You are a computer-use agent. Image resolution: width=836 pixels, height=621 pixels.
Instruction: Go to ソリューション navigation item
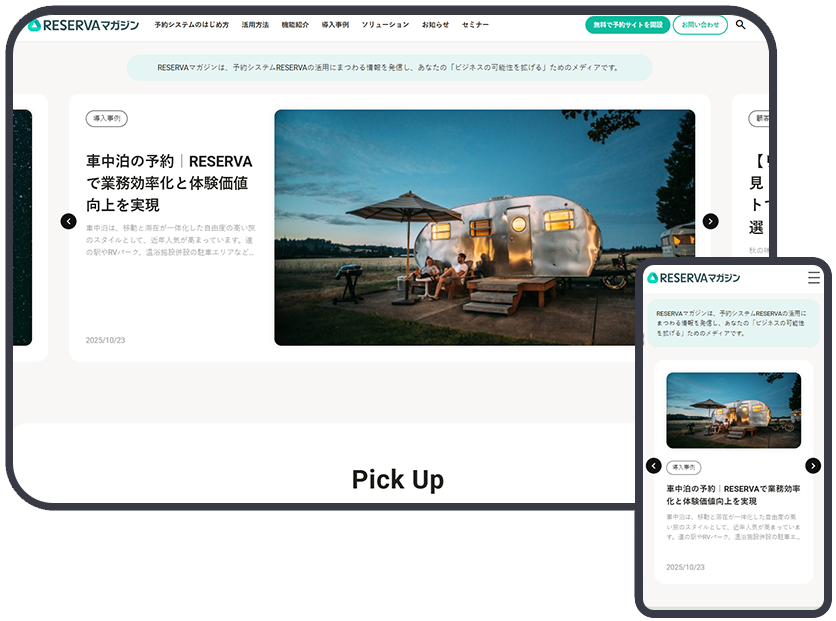point(385,25)
